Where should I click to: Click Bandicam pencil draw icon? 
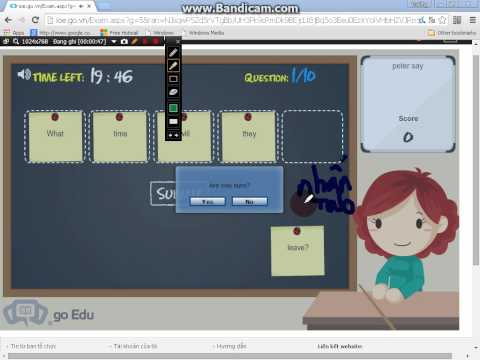pos(134,41)
